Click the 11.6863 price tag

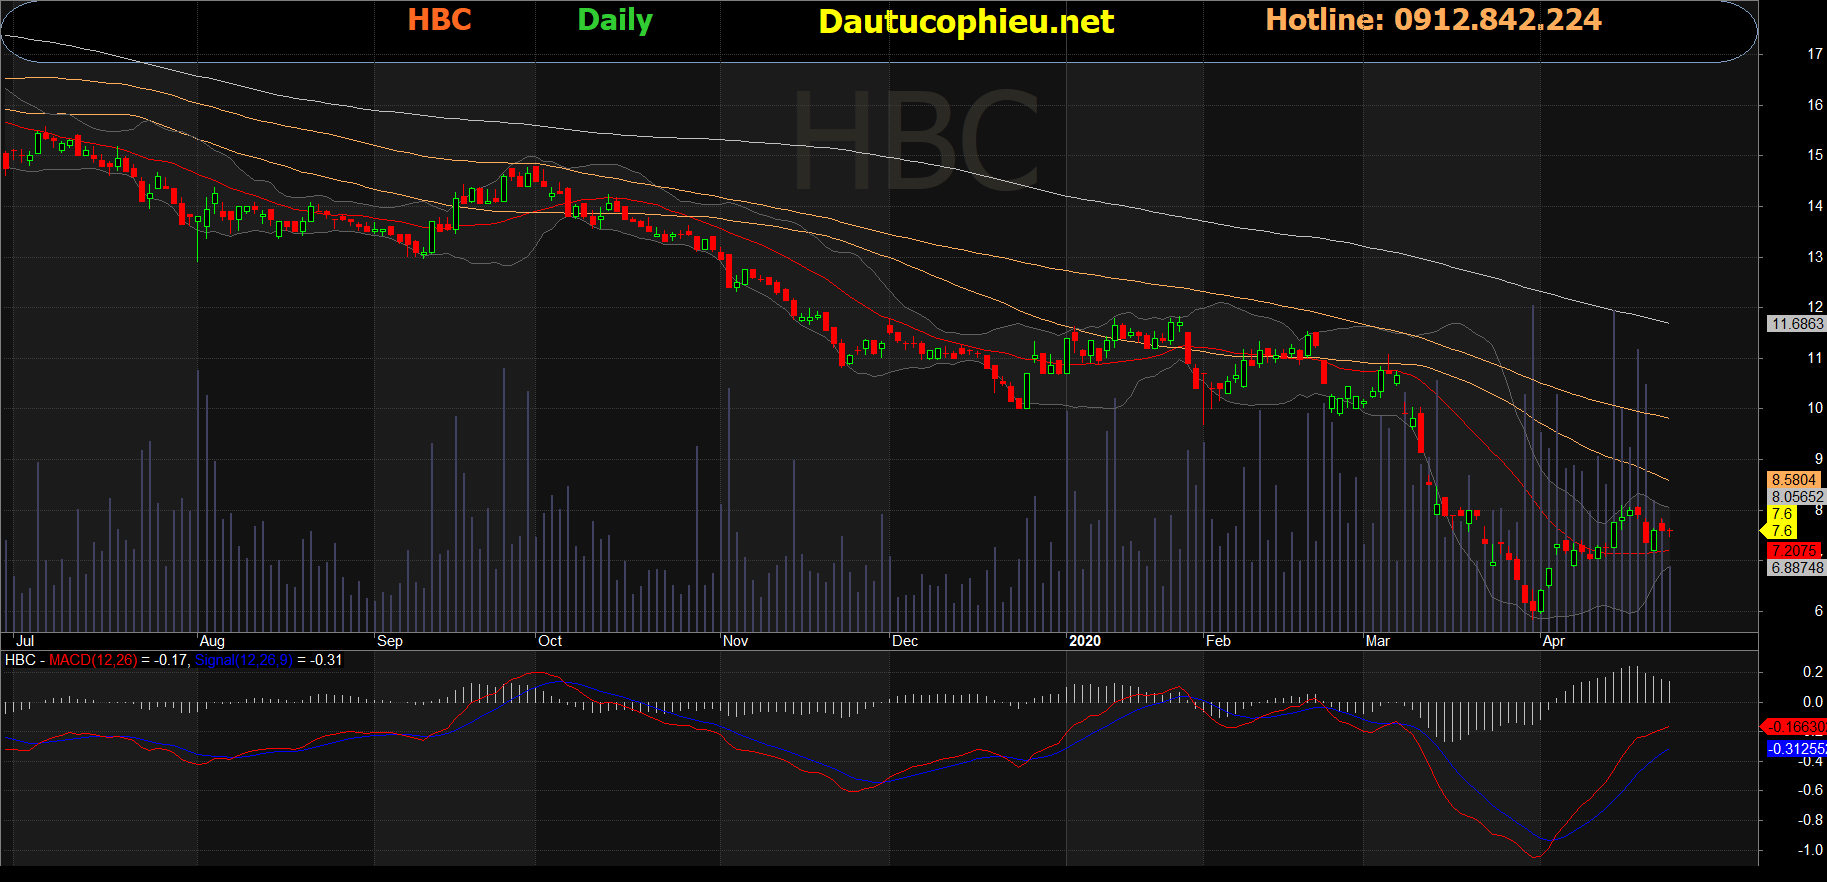click(x=1796, y=324)
